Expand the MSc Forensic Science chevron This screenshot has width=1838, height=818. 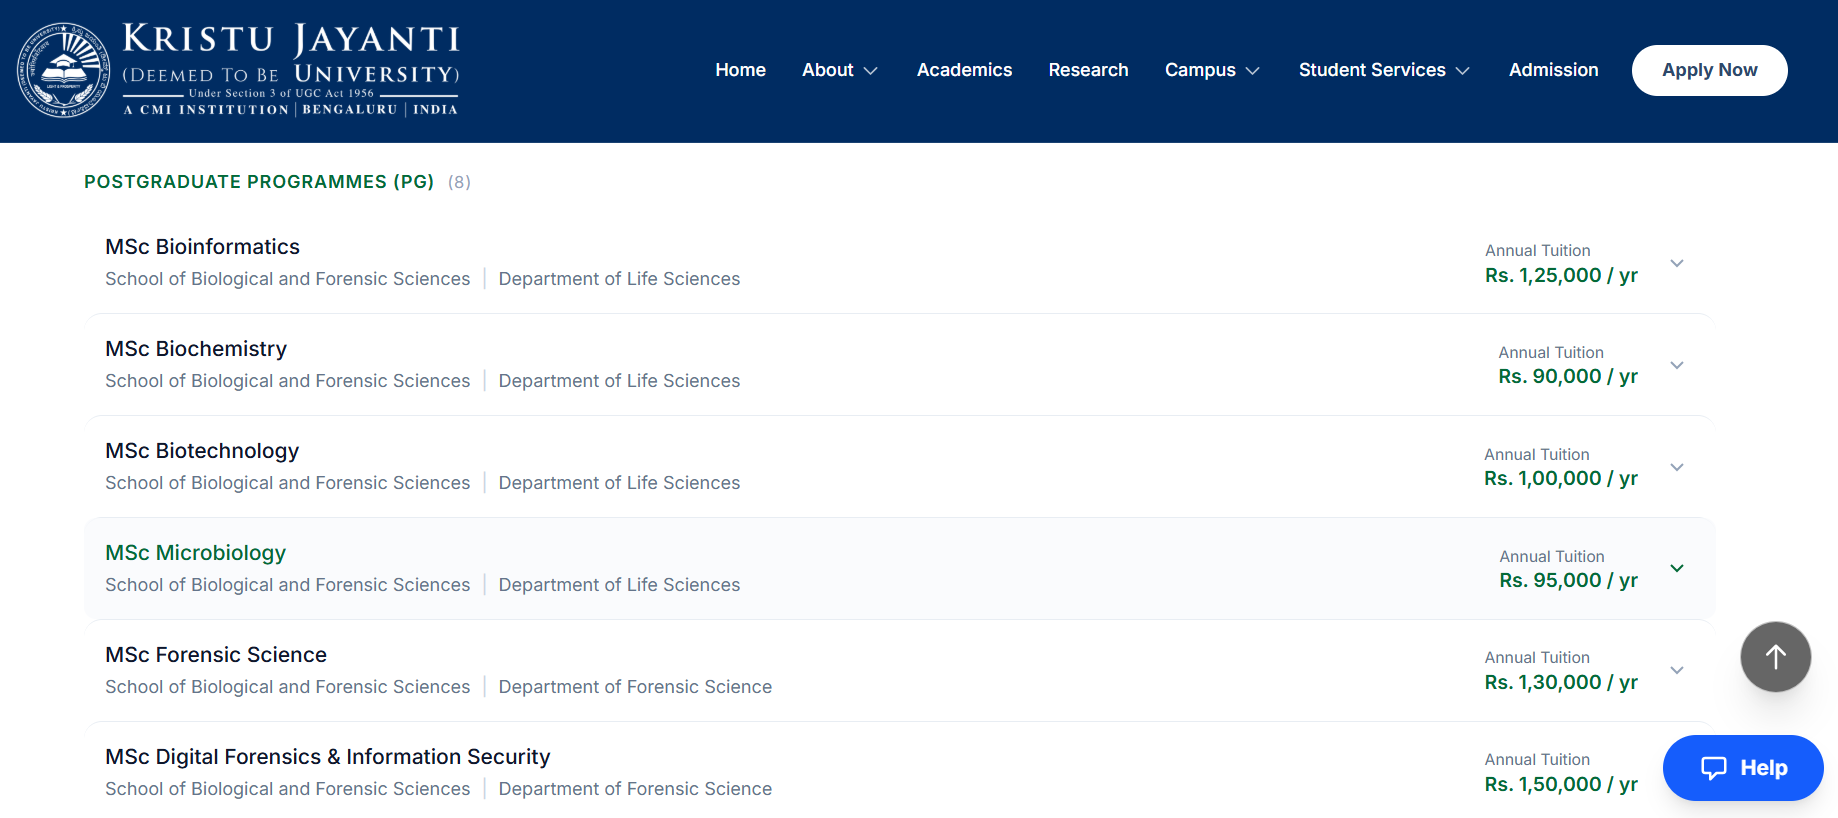point(1677,670)
